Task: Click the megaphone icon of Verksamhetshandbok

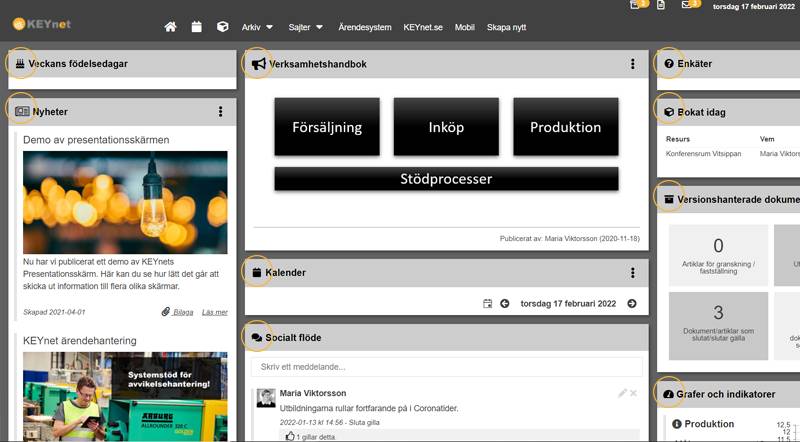Action: click(259, 64)
